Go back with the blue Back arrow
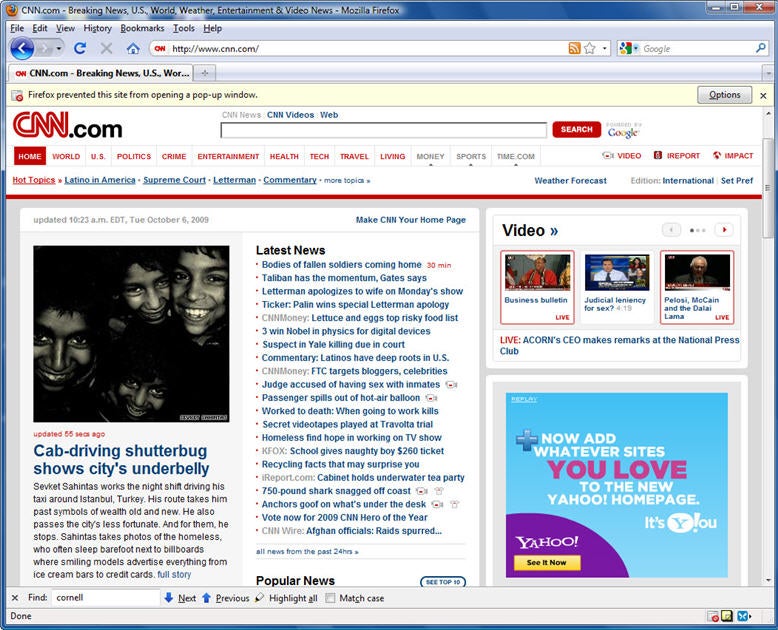This screenshot has height=630, width=778. tap(22, 49)
